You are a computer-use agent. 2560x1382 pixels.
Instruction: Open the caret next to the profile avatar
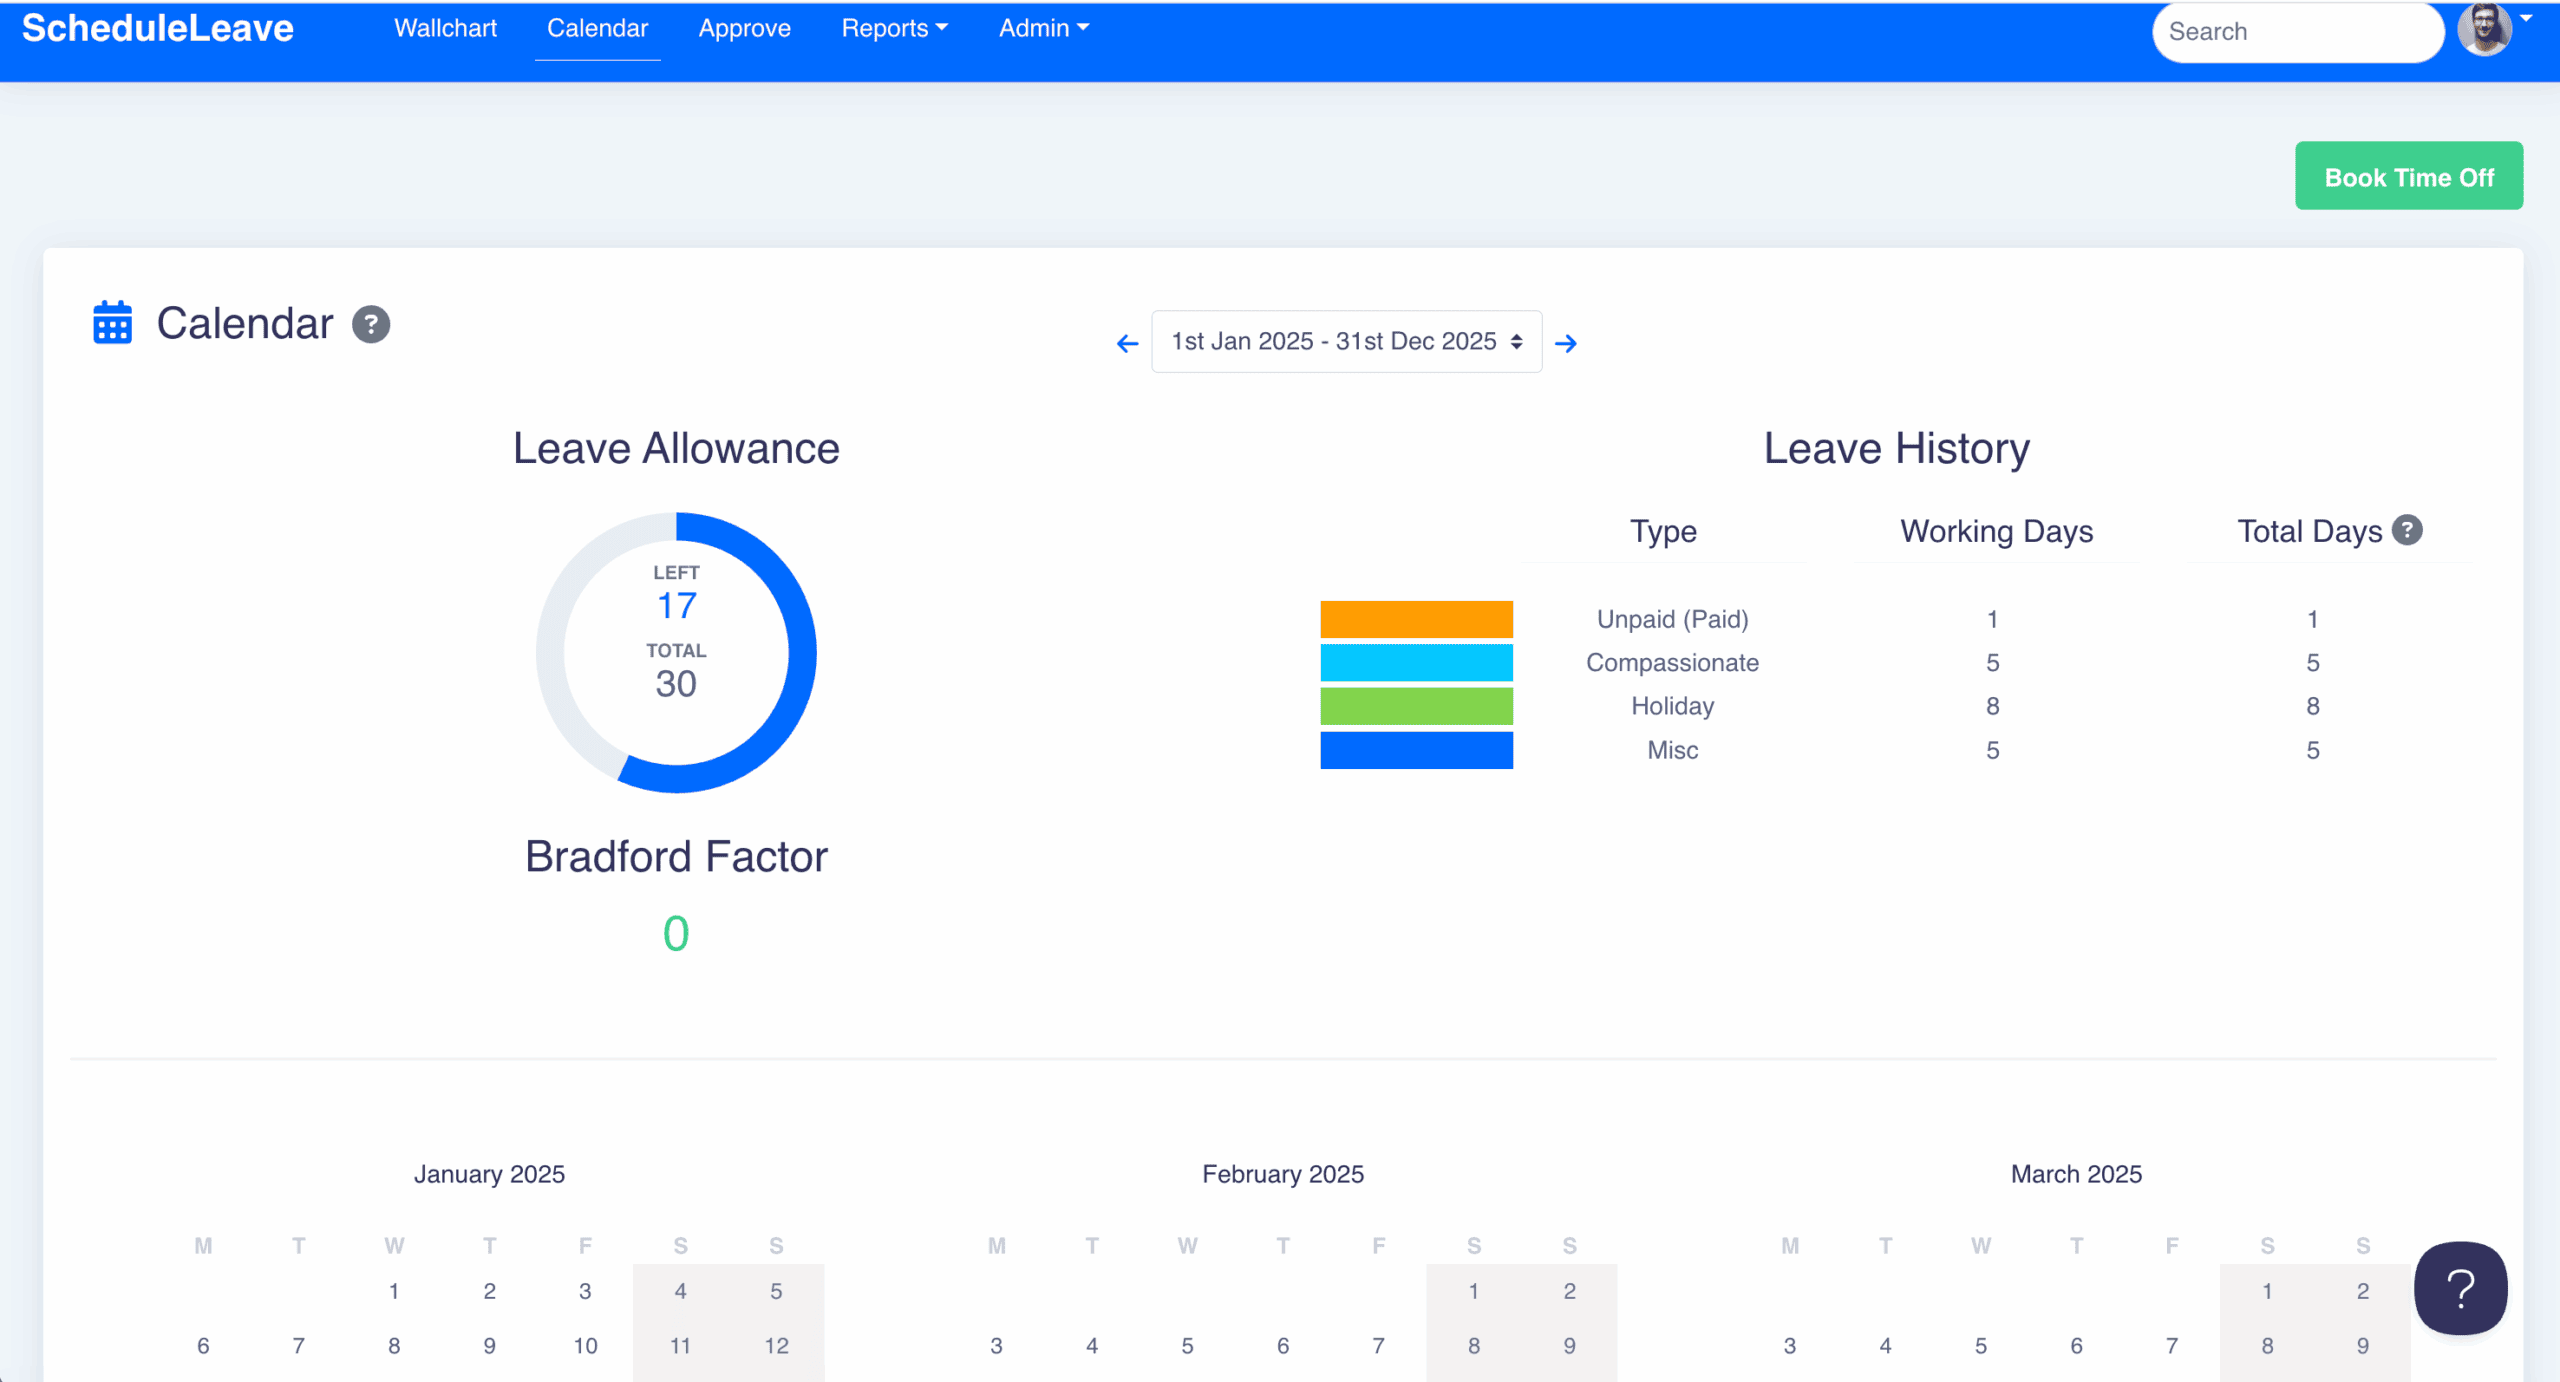click(2526, 18)
